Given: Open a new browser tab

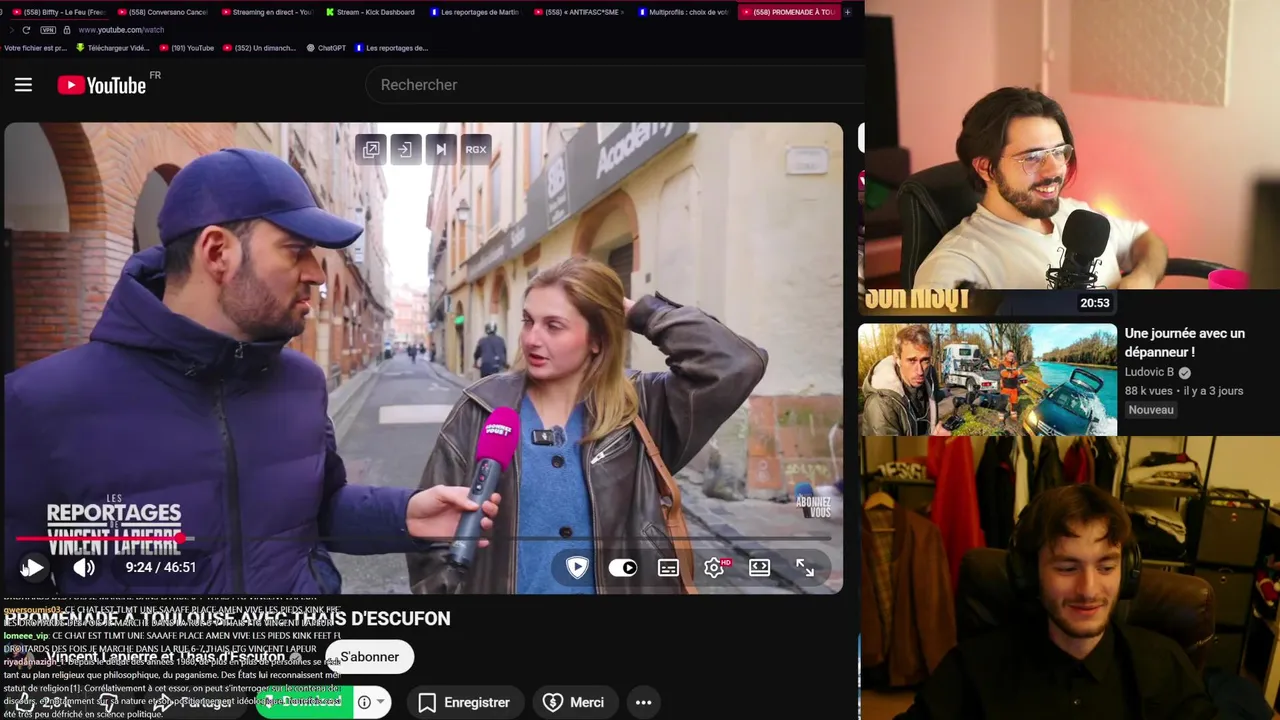Looking at the screenshot, I should (x=848, y=12).
